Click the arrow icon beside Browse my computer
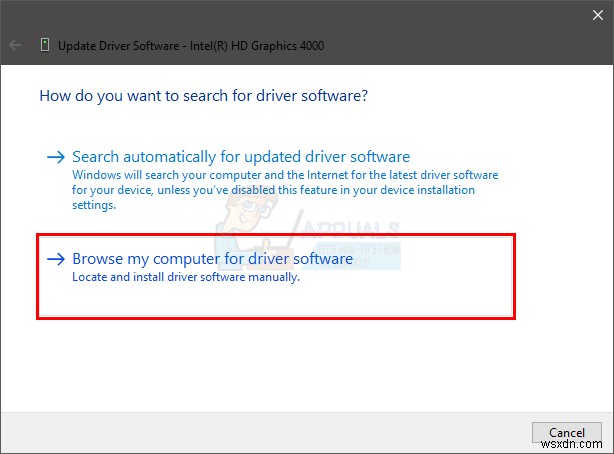The image size is (614, 454). [x=56, y=259]
